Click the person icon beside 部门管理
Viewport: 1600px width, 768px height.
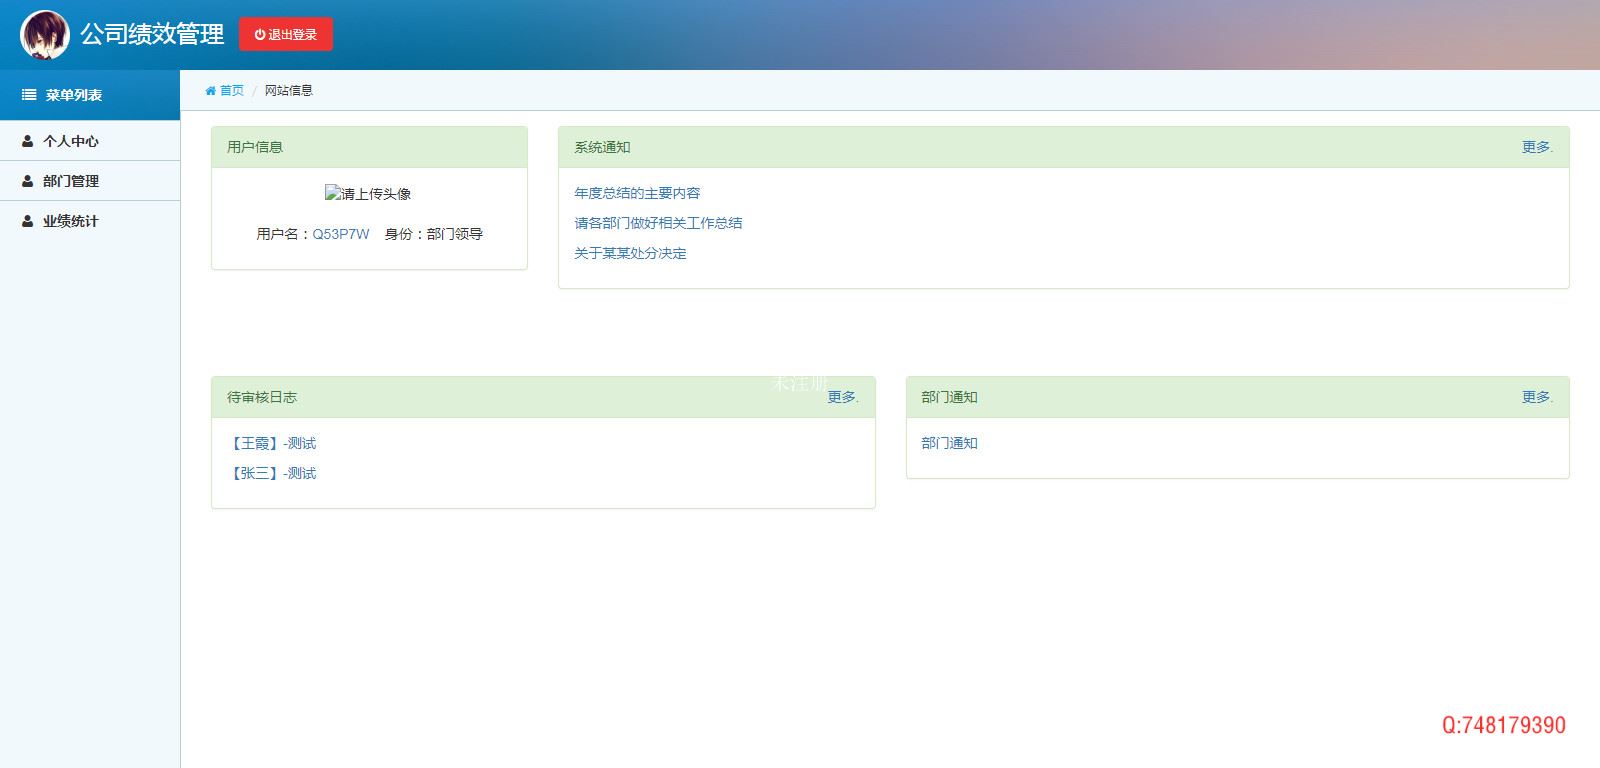[x=28, y=181]
